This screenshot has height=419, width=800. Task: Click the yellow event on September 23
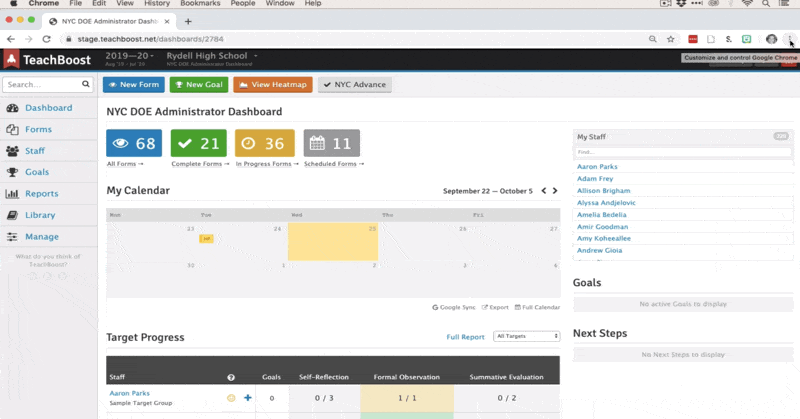(x=206, y=238)
